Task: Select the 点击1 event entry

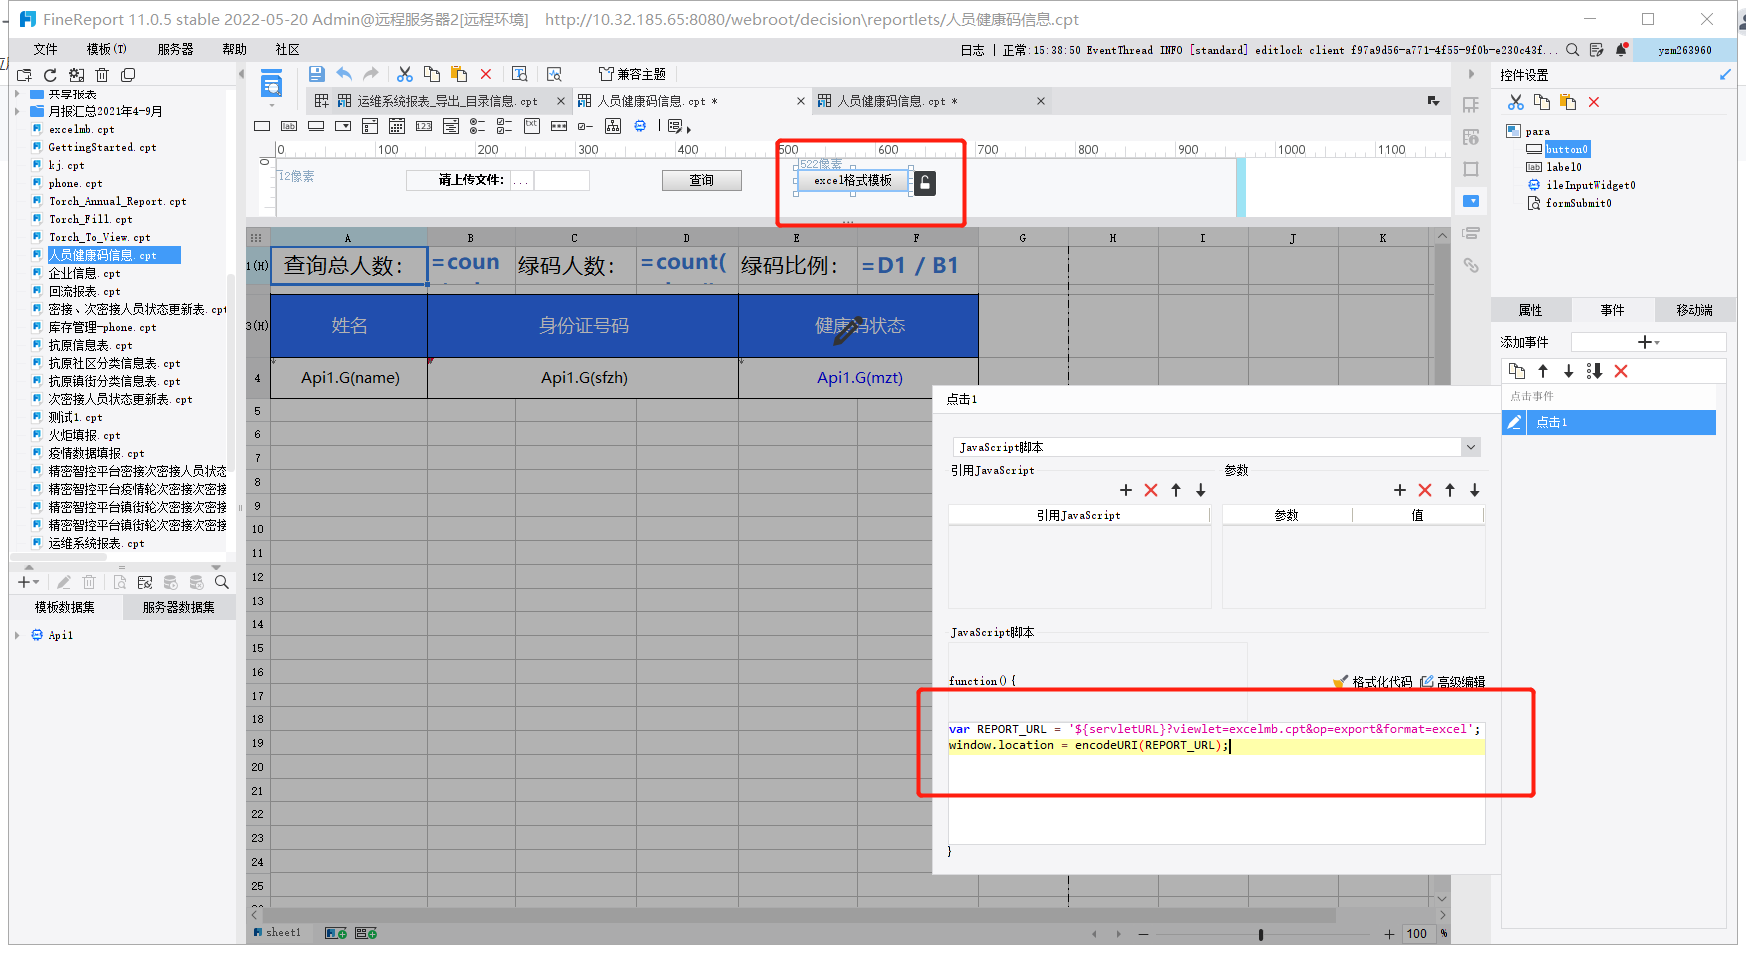Action: pyautogui.click(x=1608, y=422)
